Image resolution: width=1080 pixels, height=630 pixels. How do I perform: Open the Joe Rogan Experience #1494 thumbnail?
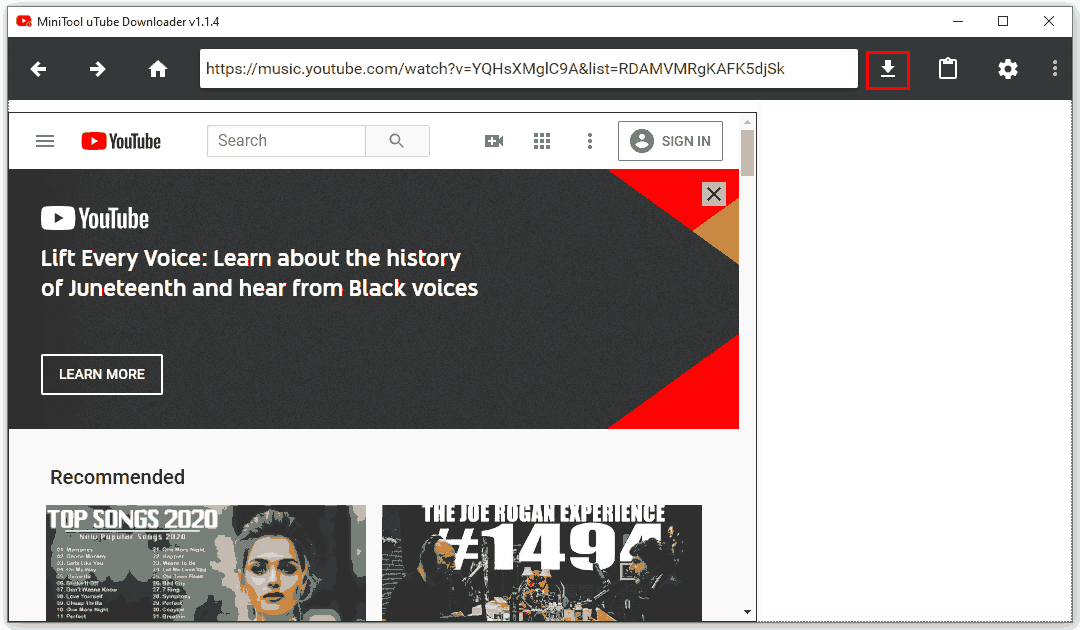pyautogui.click(x=542, y=563)
